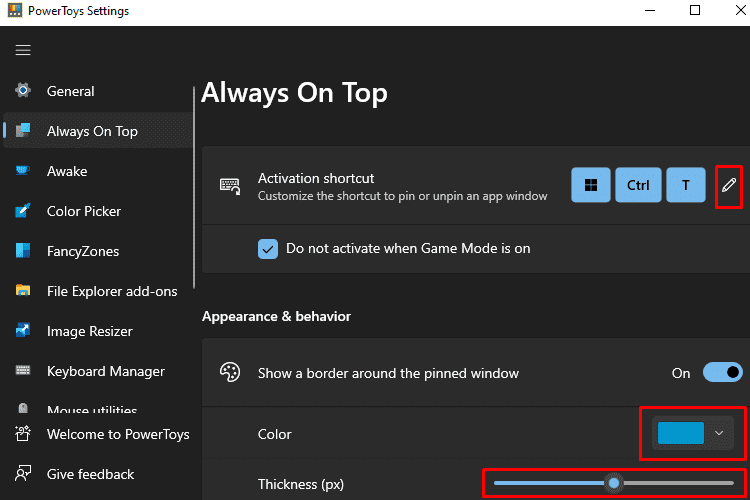
Task: Open the hamburger navigation menu
Action: (23, 50)
